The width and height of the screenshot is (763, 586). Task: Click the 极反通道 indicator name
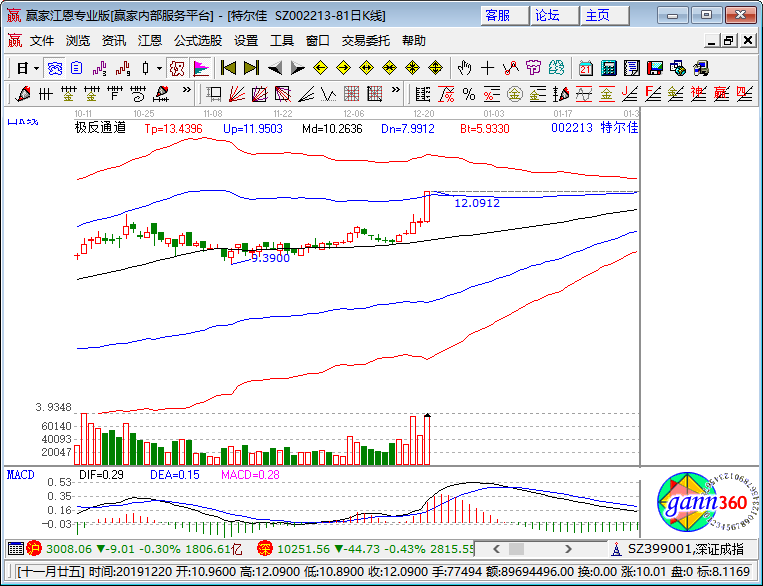pyautogui.click(x=100, y=128)
